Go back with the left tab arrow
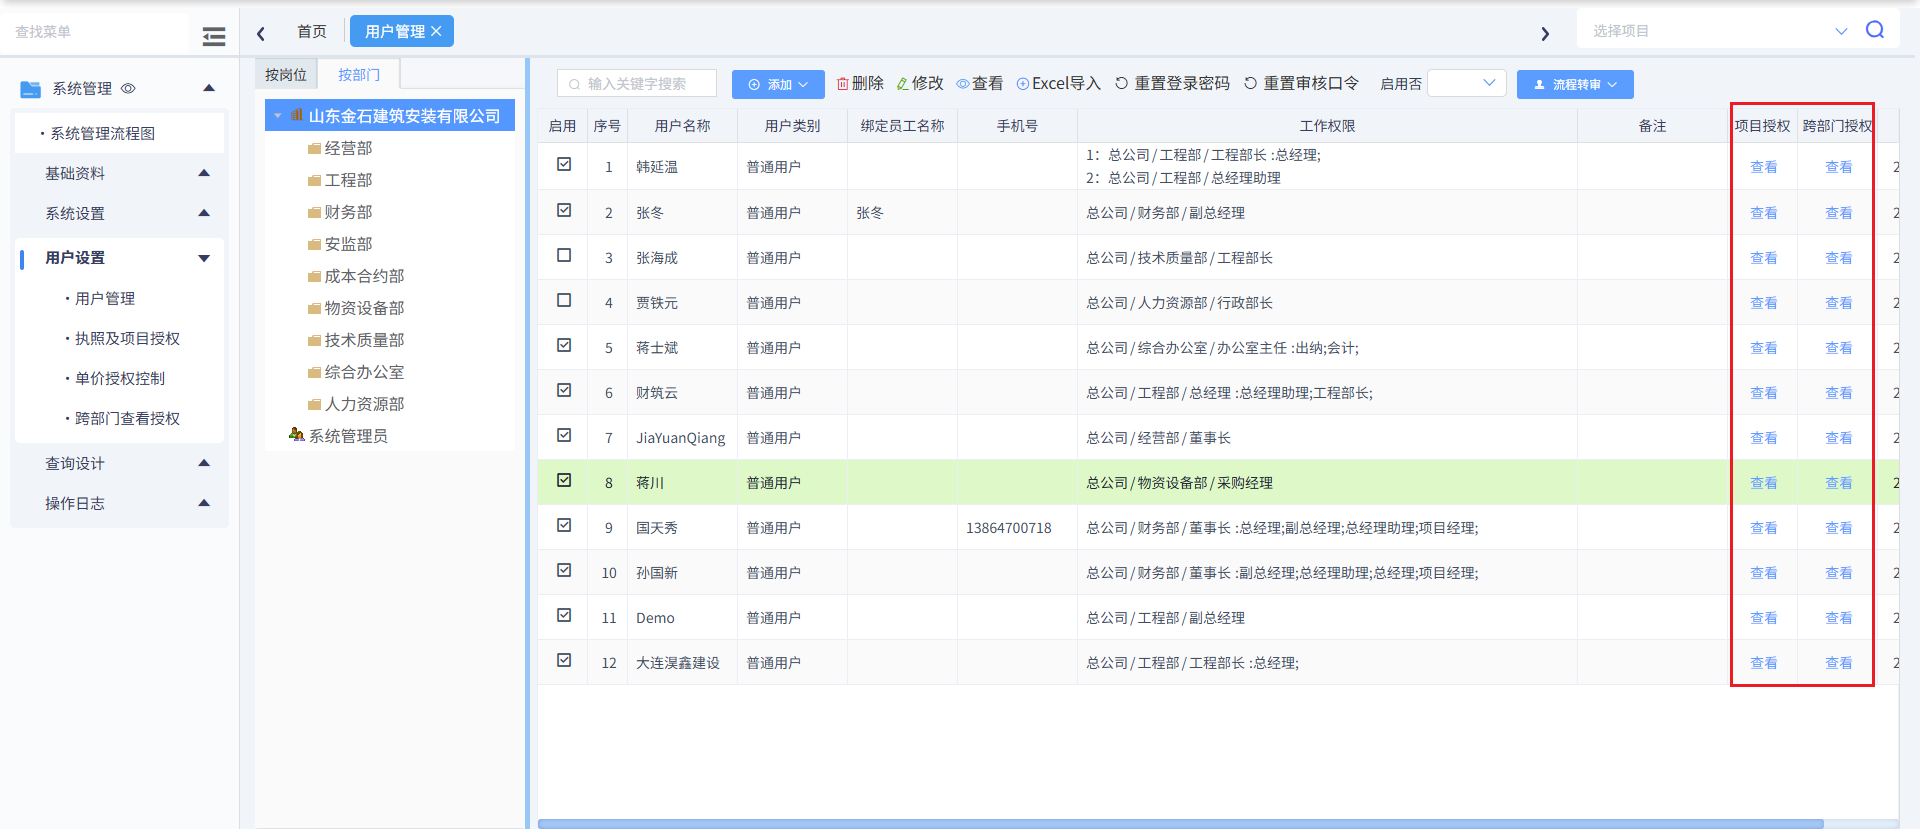Screen dimensions: 1920x829 [261, 33]
